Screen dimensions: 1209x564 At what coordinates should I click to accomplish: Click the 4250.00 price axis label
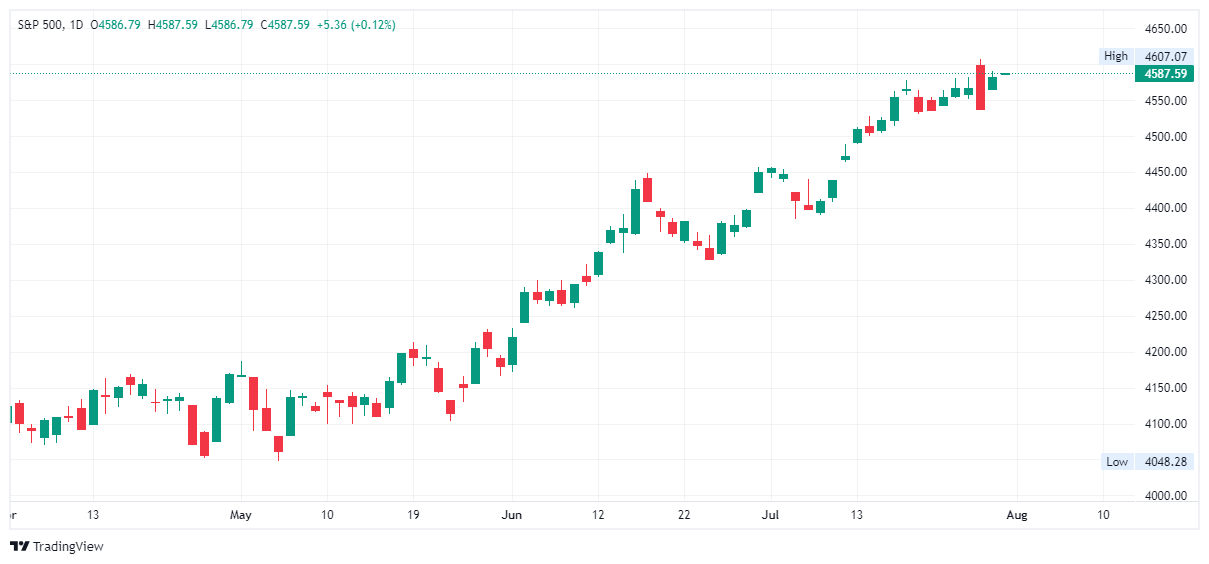tap(1166, 316)
